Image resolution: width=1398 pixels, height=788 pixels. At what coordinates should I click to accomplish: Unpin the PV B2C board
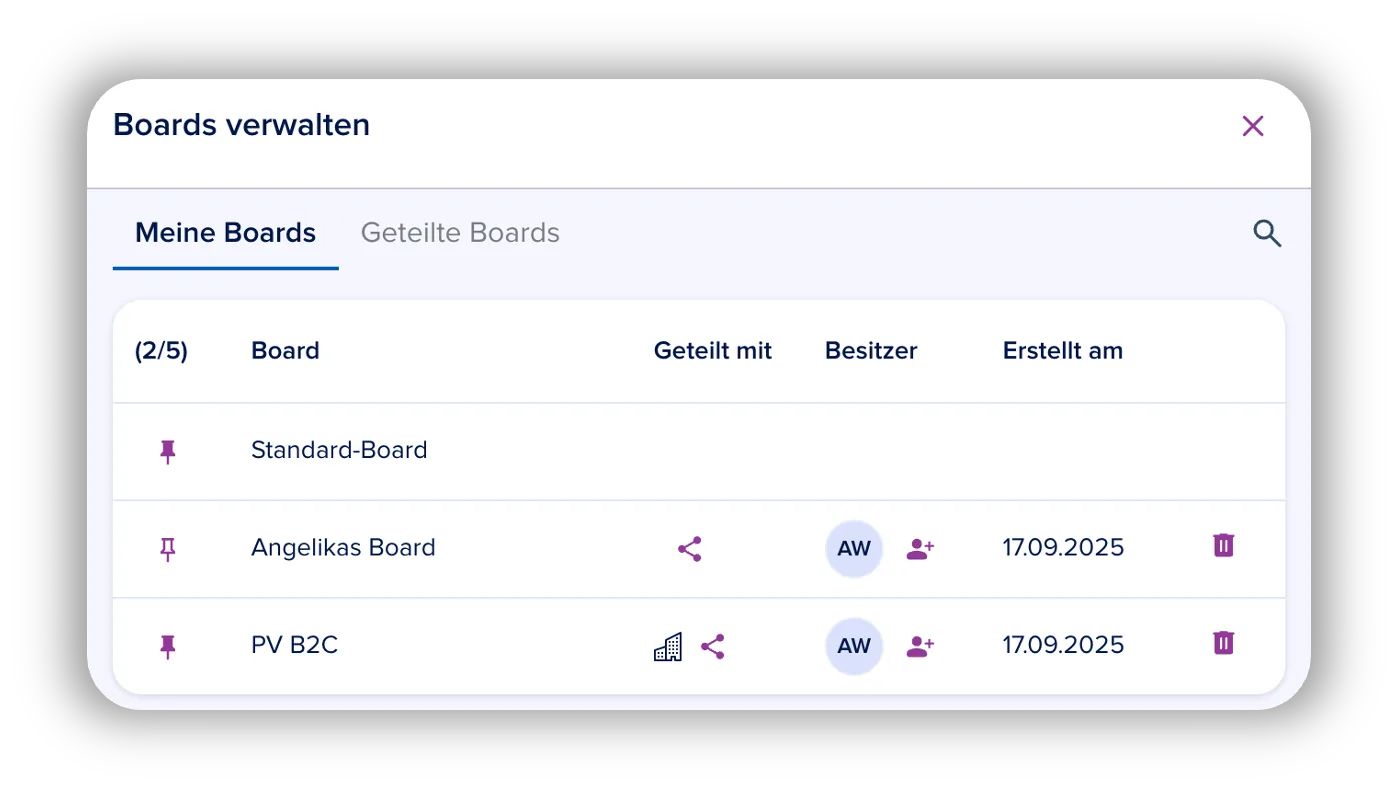pos(168,647)
